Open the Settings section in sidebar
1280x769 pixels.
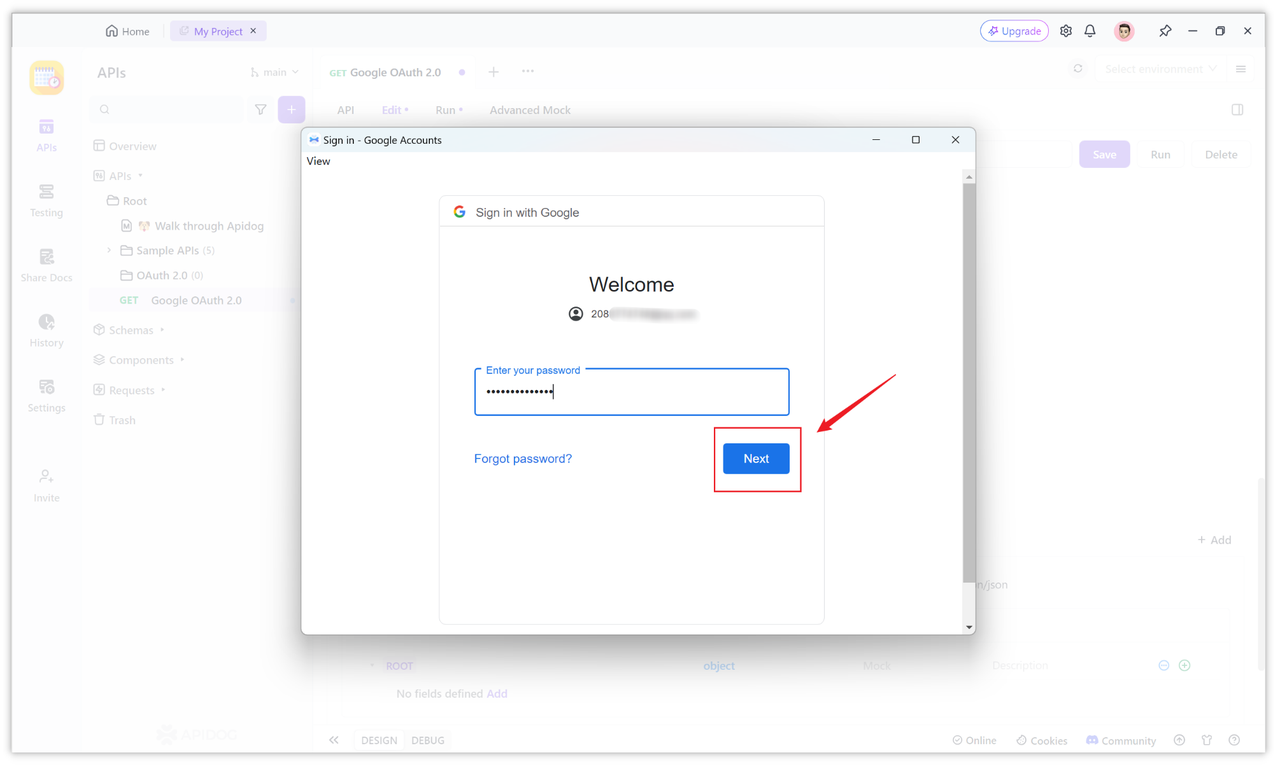pos(46,395)
